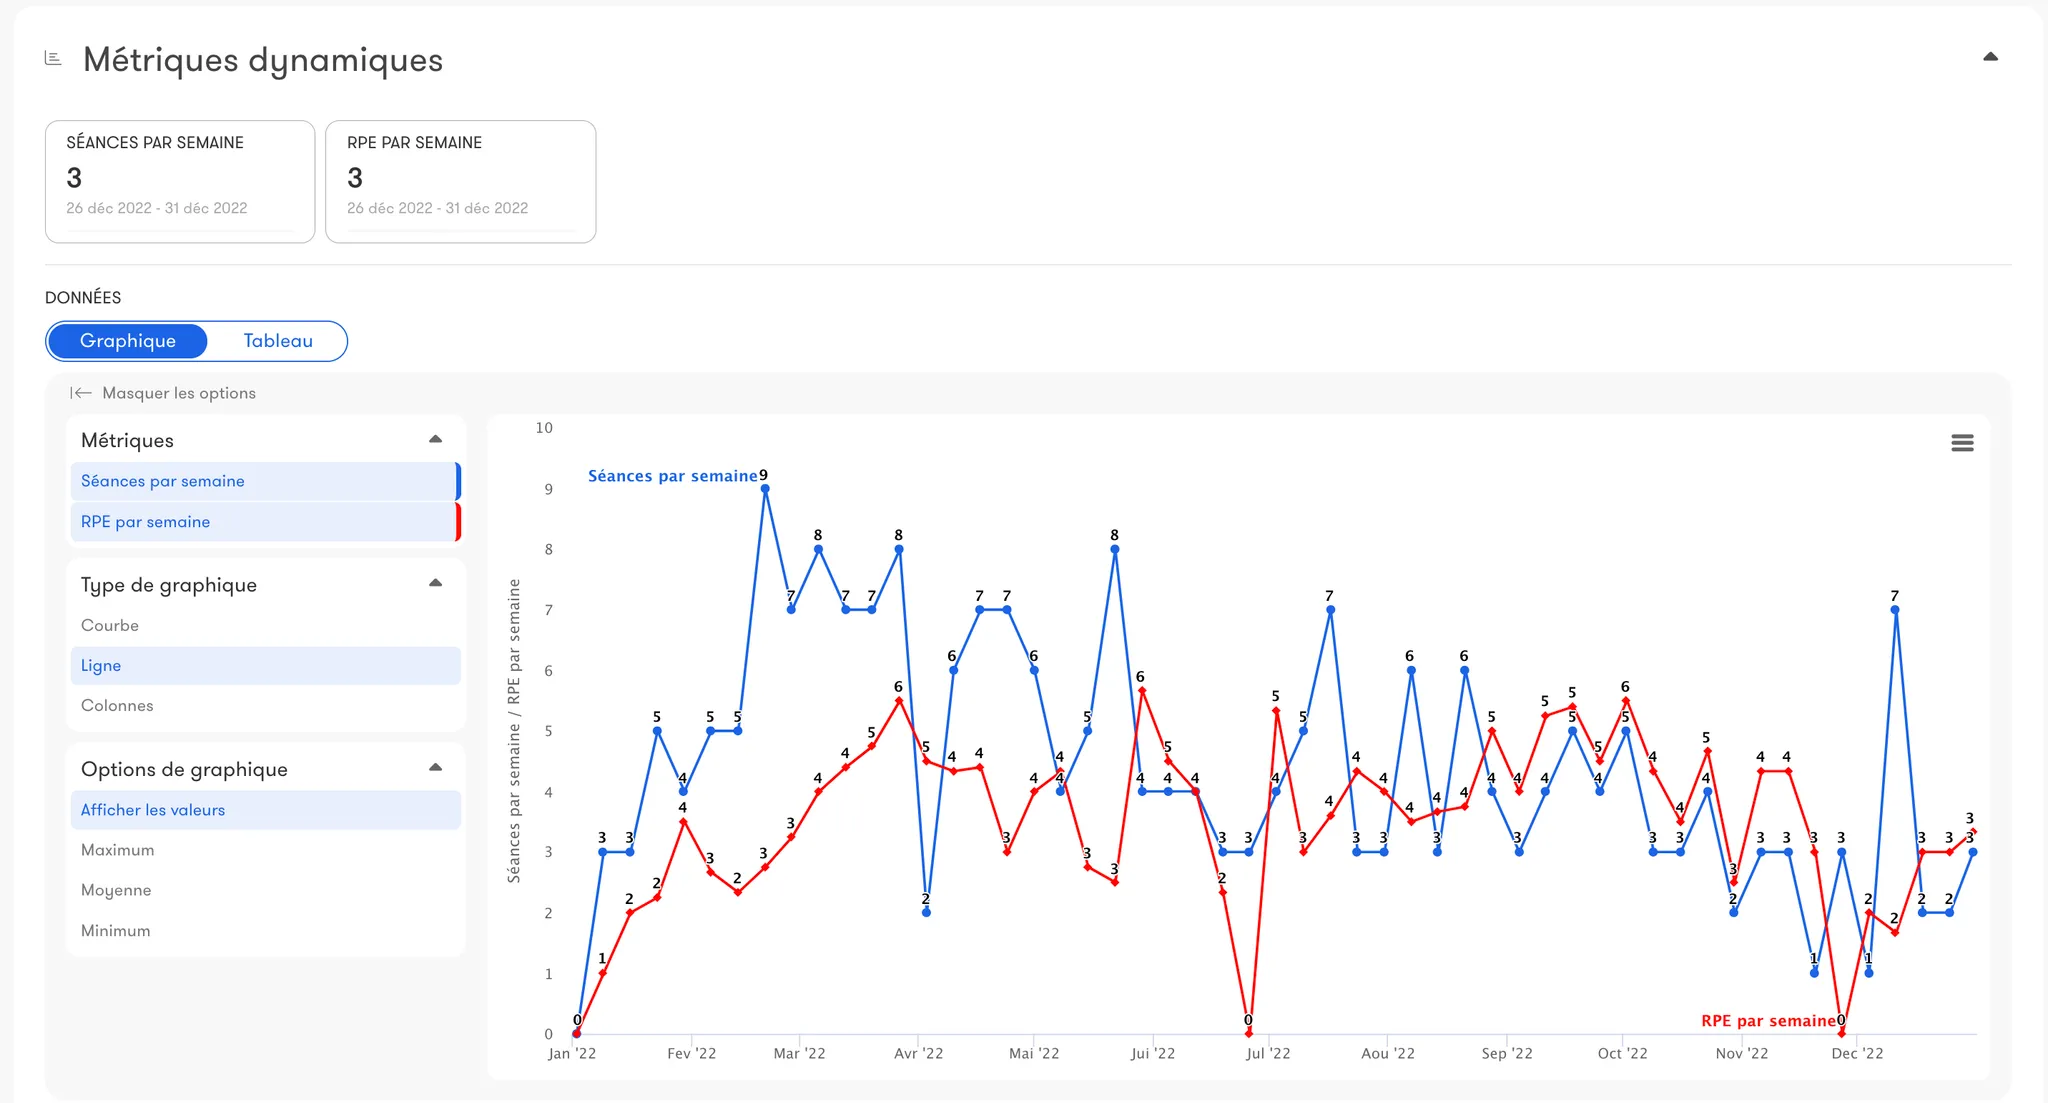The image size is (2048, 1103).
Task: Click the red RPE par semaine series label
Action: point(1768,1021)
